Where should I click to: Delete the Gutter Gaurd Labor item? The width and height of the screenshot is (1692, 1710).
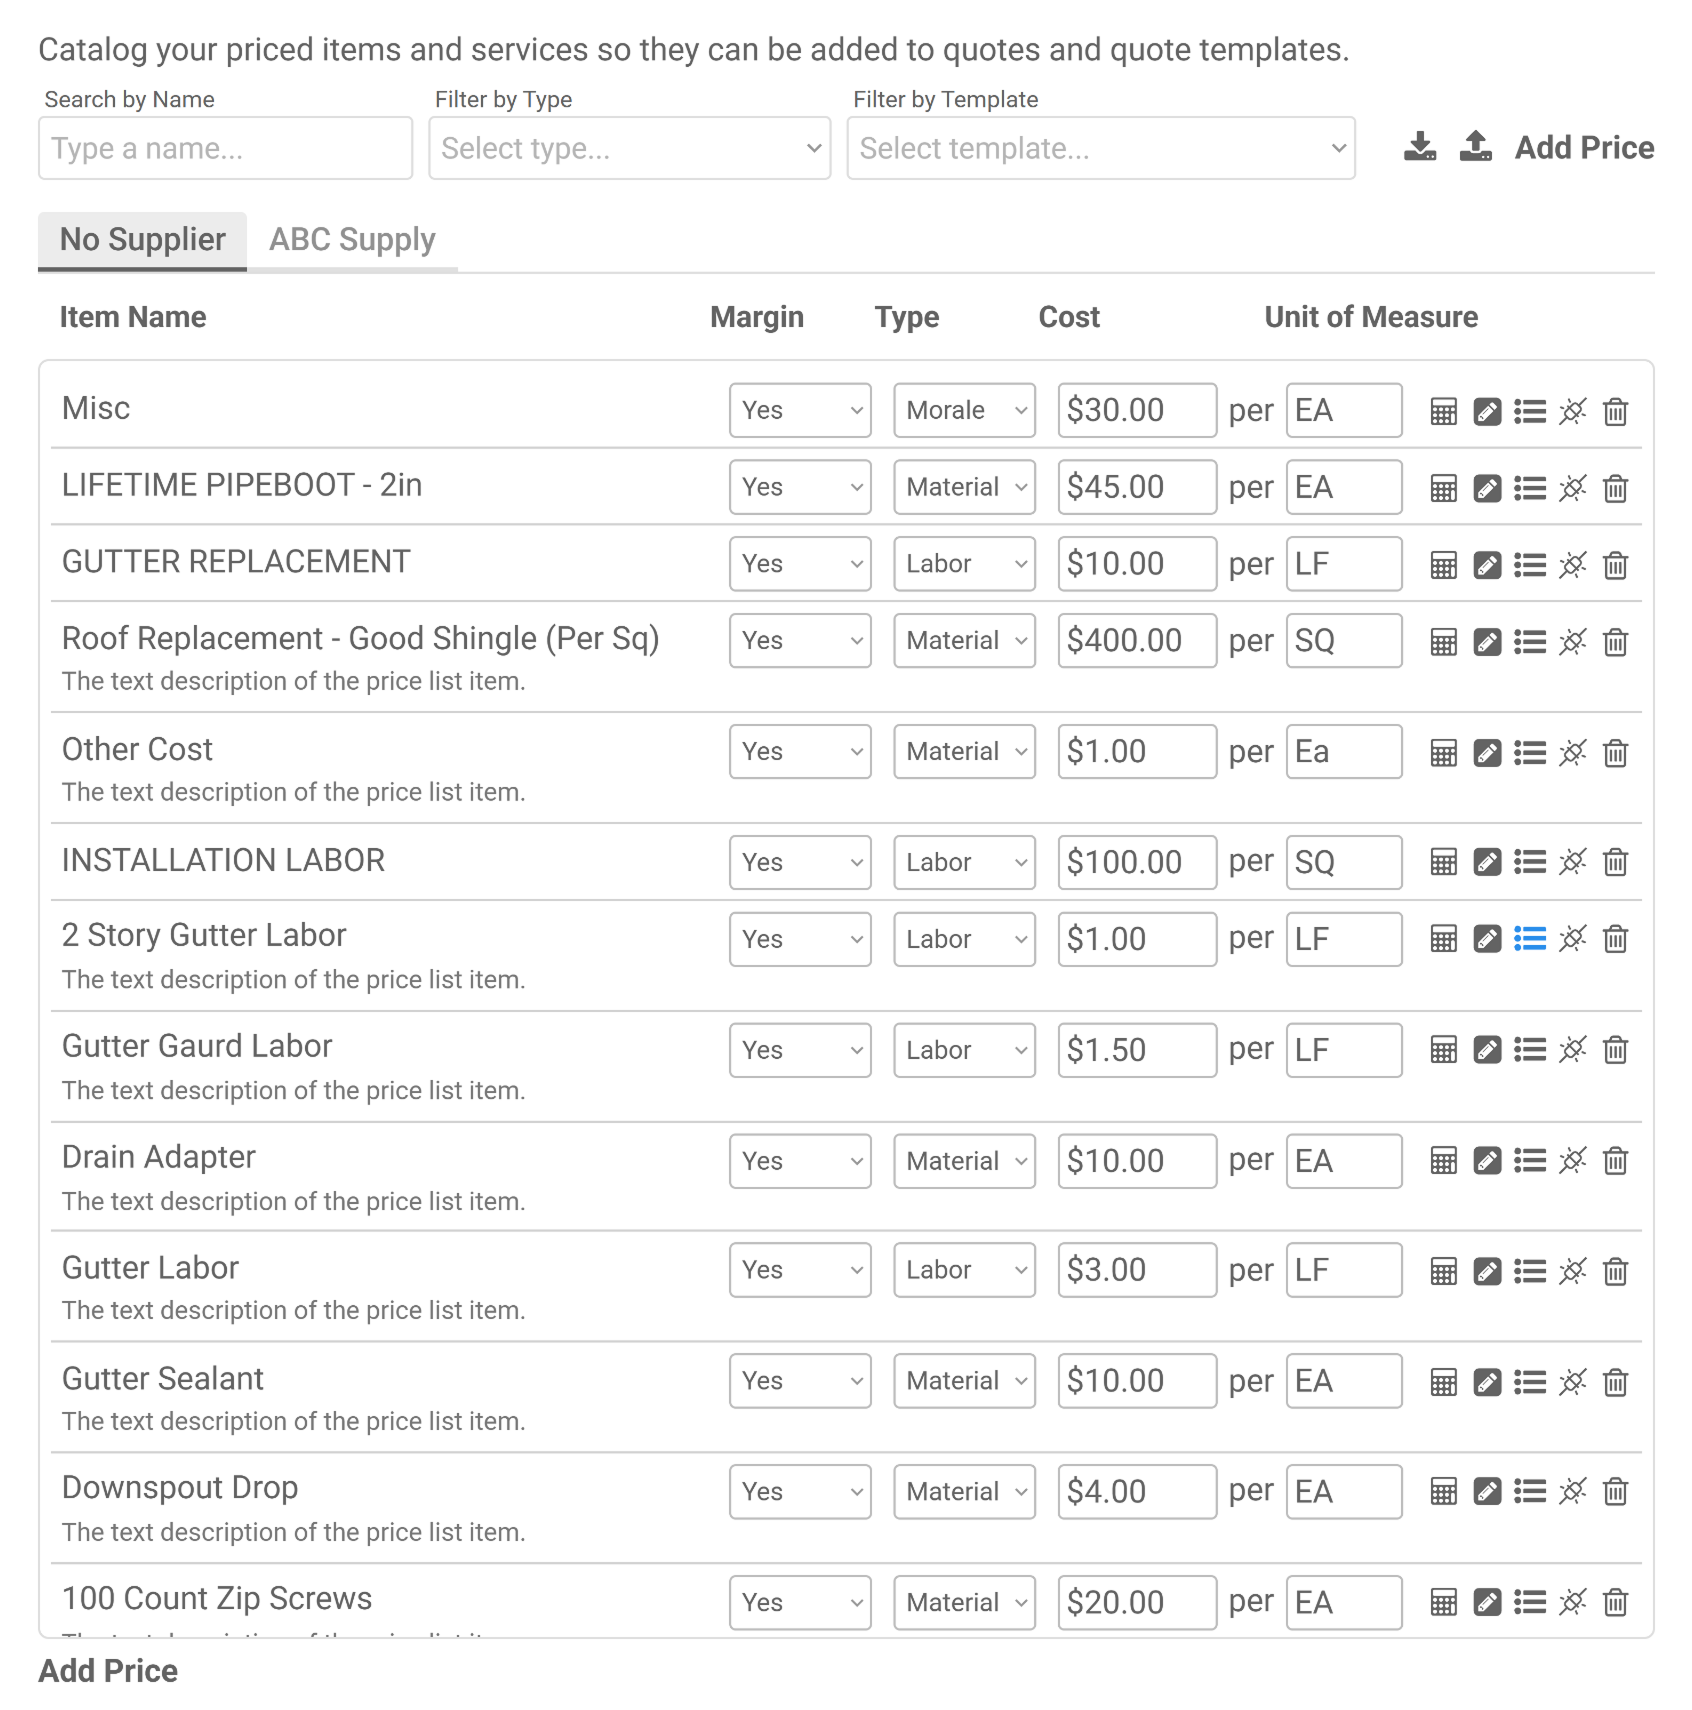tap(1615, 1050)
